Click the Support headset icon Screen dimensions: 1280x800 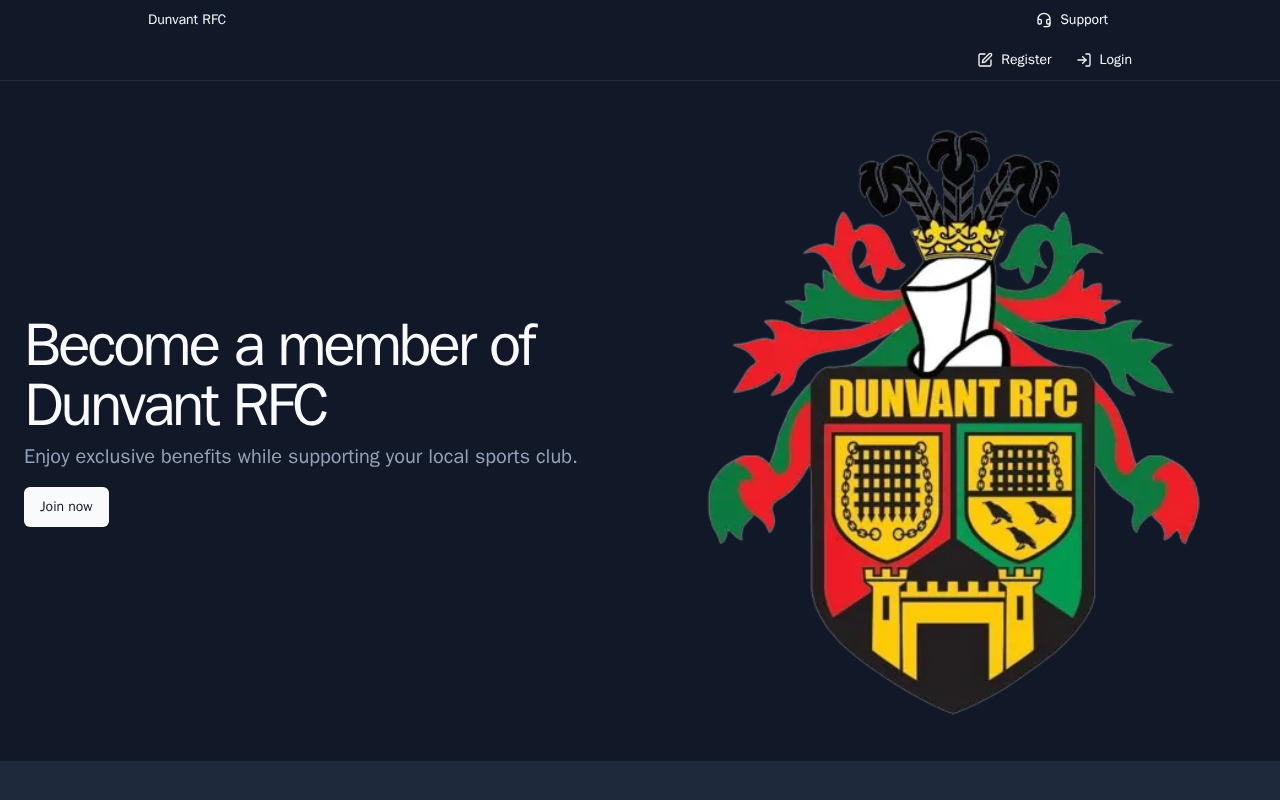pos(1044,20)
